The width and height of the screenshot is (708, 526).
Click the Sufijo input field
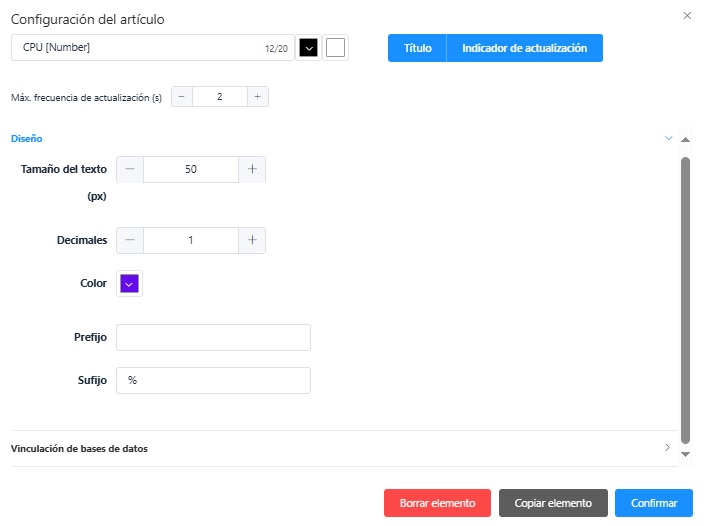(213, 381)
